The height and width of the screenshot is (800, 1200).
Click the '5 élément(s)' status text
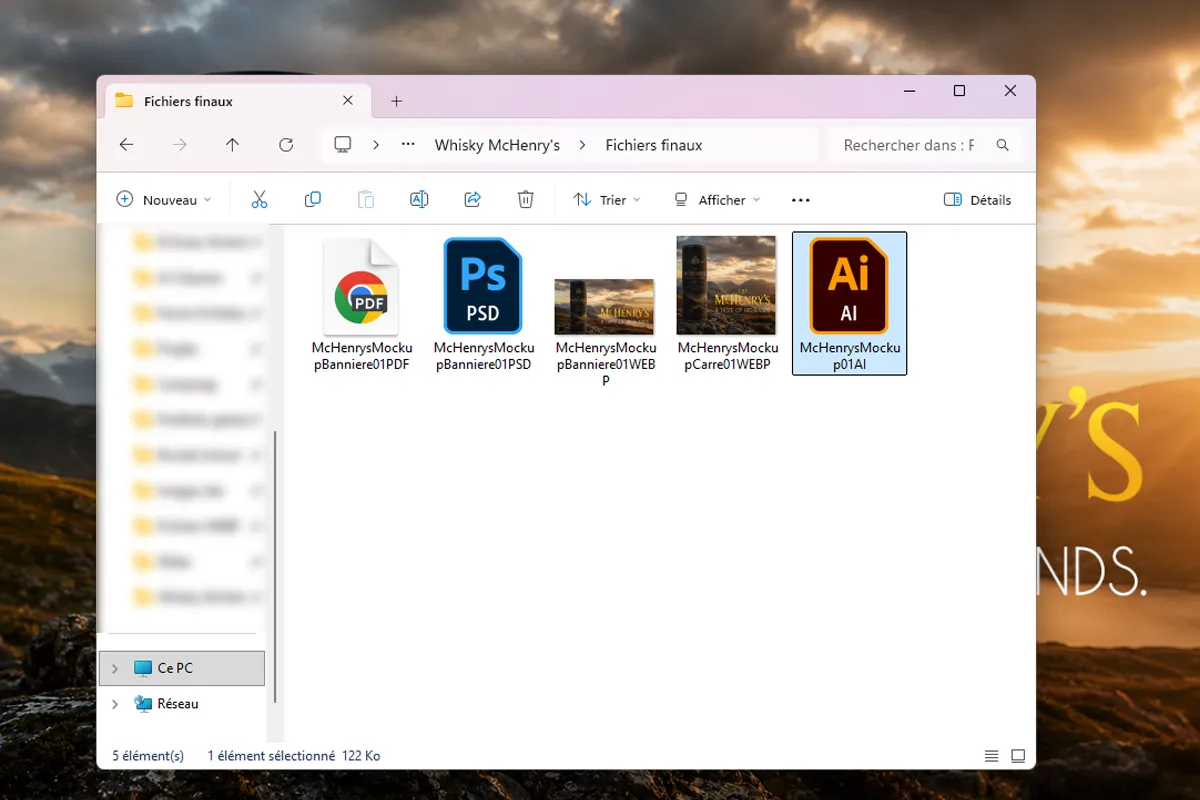click(x=148, y=756)
